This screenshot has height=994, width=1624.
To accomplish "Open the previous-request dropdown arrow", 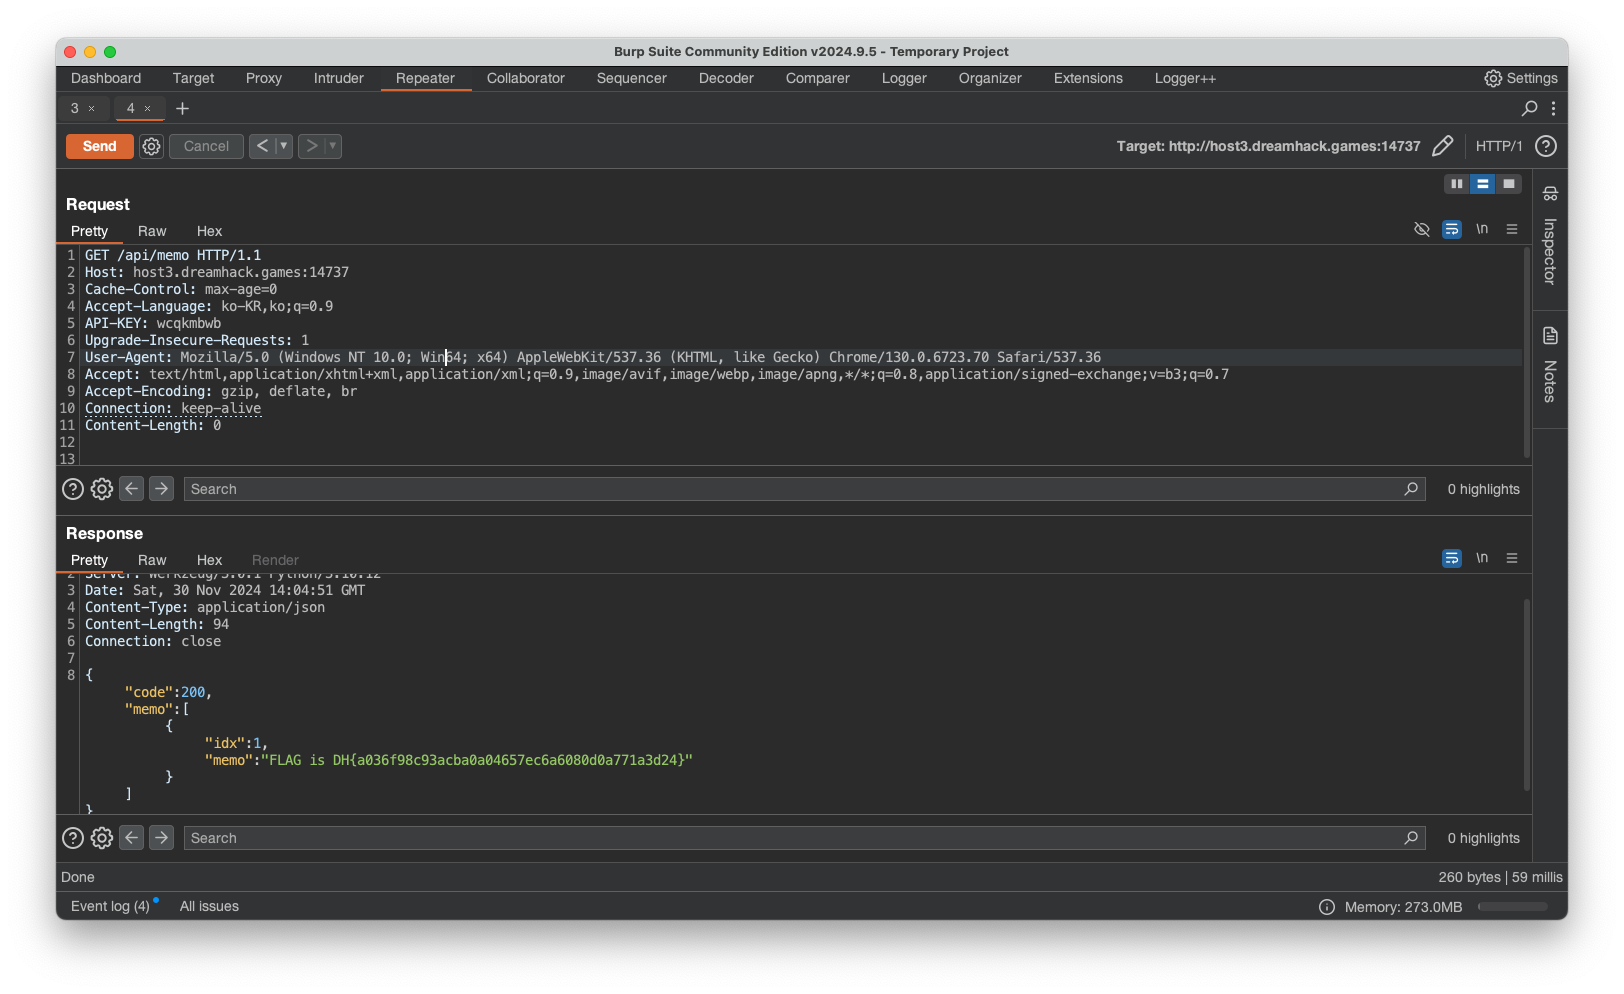I will click(282, 146).
